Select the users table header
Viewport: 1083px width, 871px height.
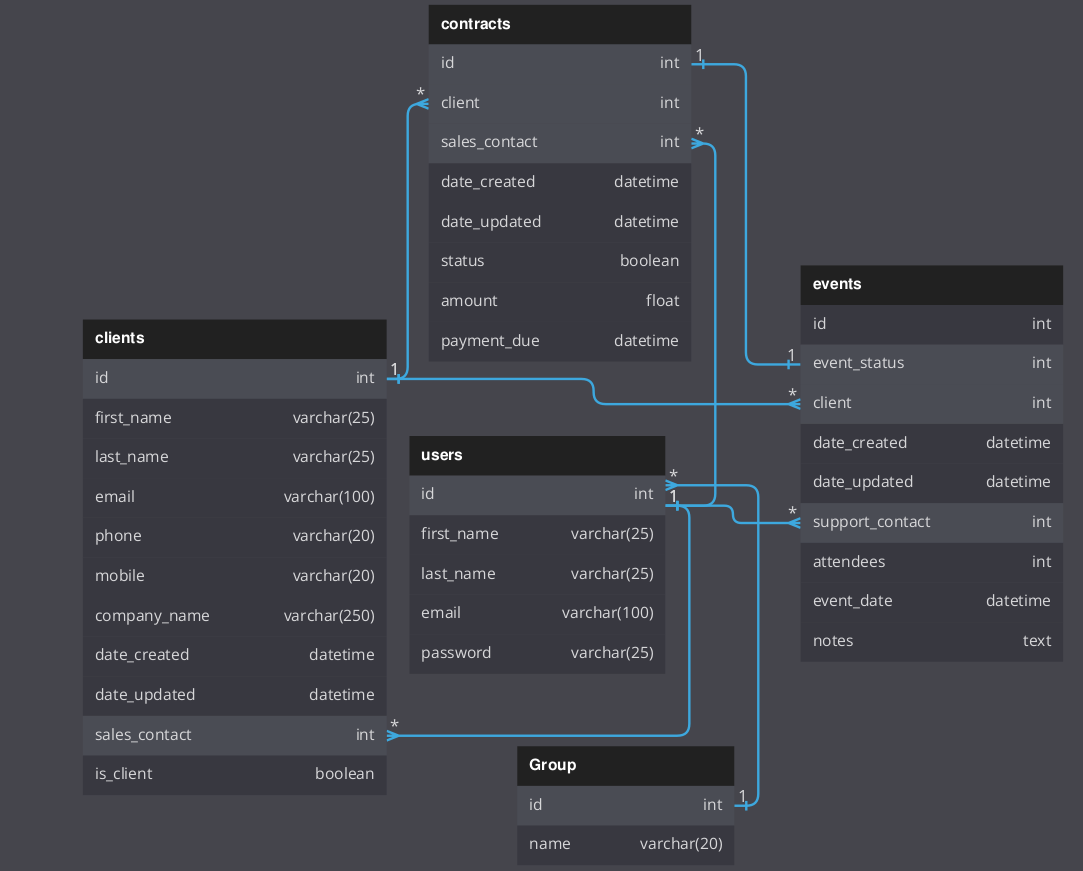tap(537, 455)
